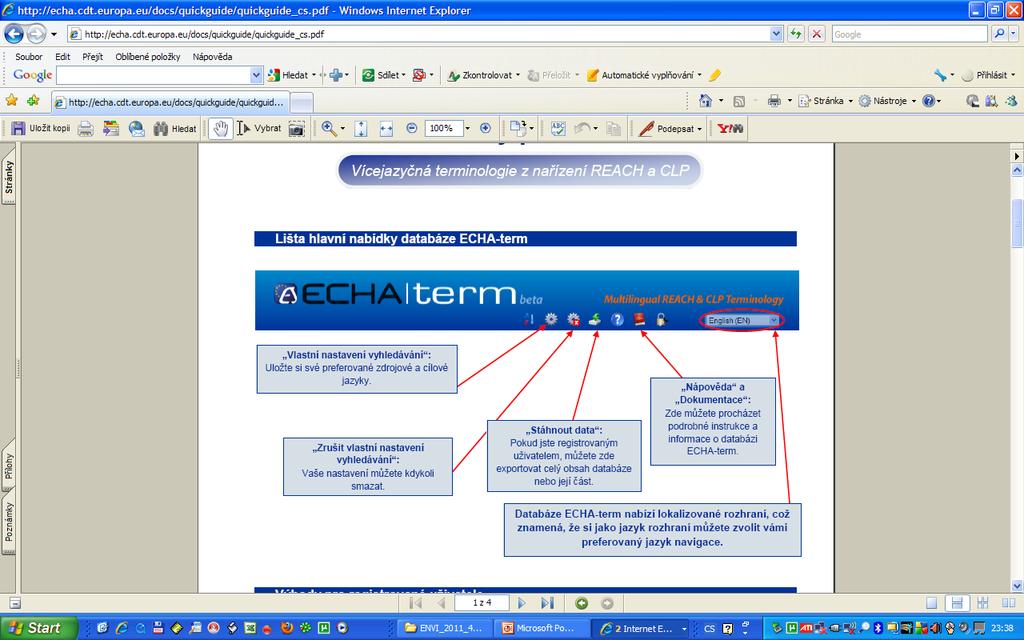
Task: Pick the magnifier Zoom In tool
Action: tap(329, 129)
